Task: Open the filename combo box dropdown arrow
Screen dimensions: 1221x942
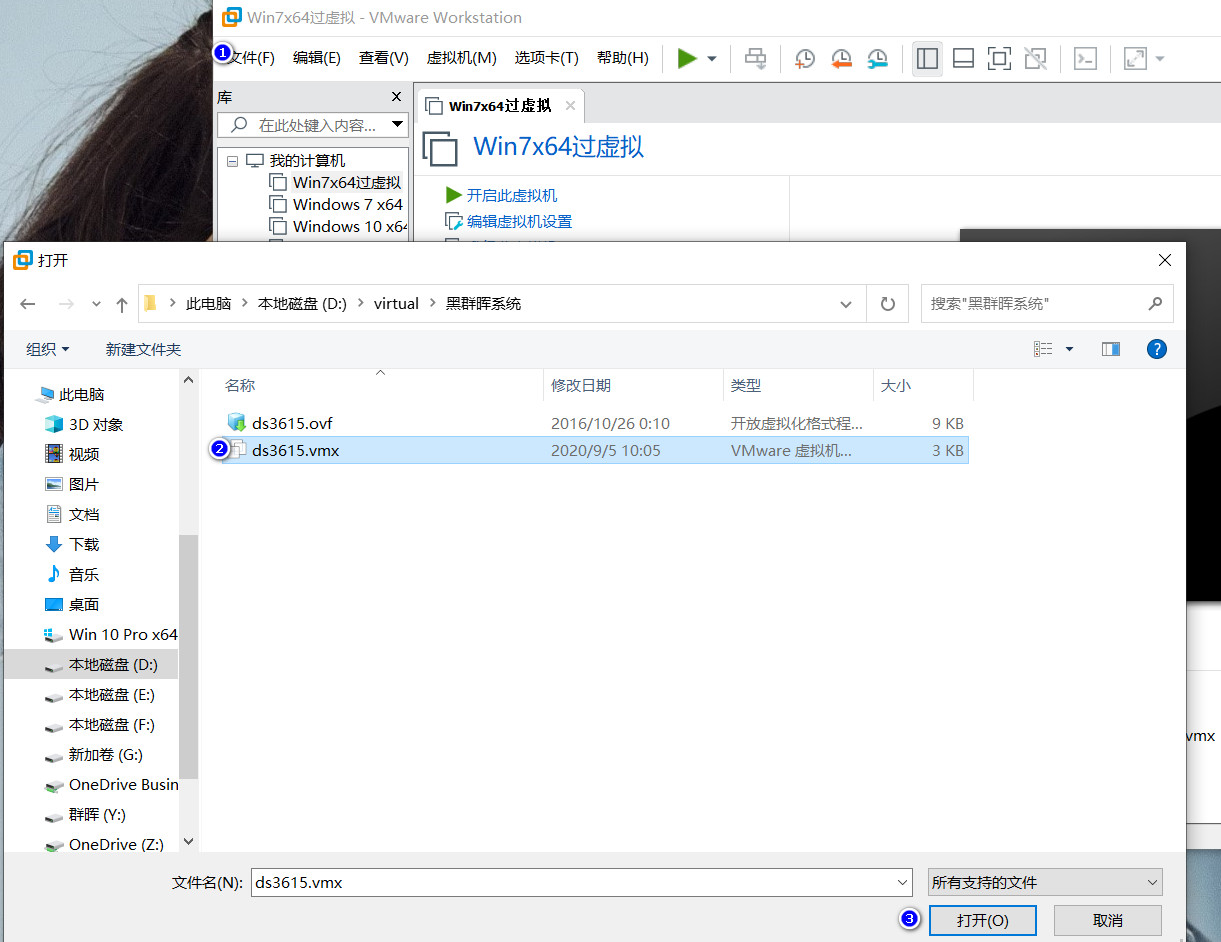Action: tap(903, 882)
